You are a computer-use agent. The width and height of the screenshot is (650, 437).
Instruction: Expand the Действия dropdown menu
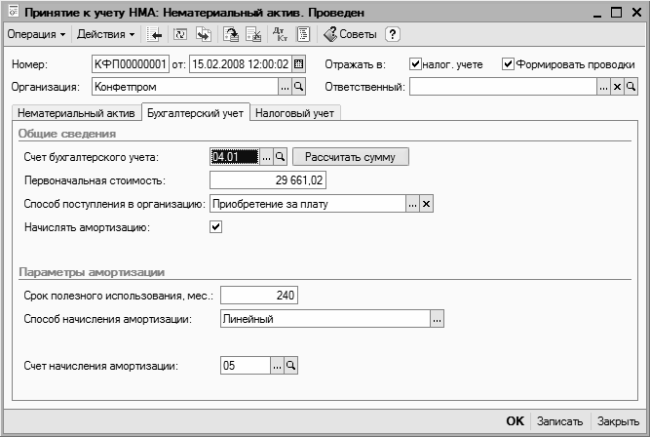(x=106, y=35)
